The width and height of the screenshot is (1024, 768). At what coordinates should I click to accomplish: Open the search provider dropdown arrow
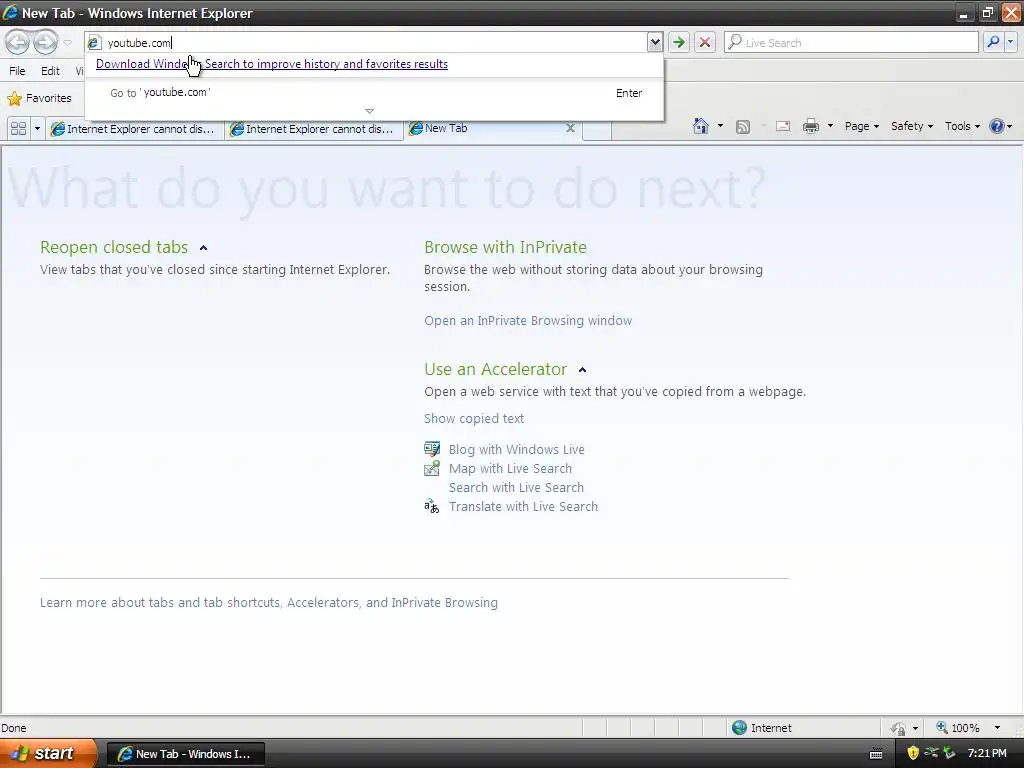pos(1010,42)
